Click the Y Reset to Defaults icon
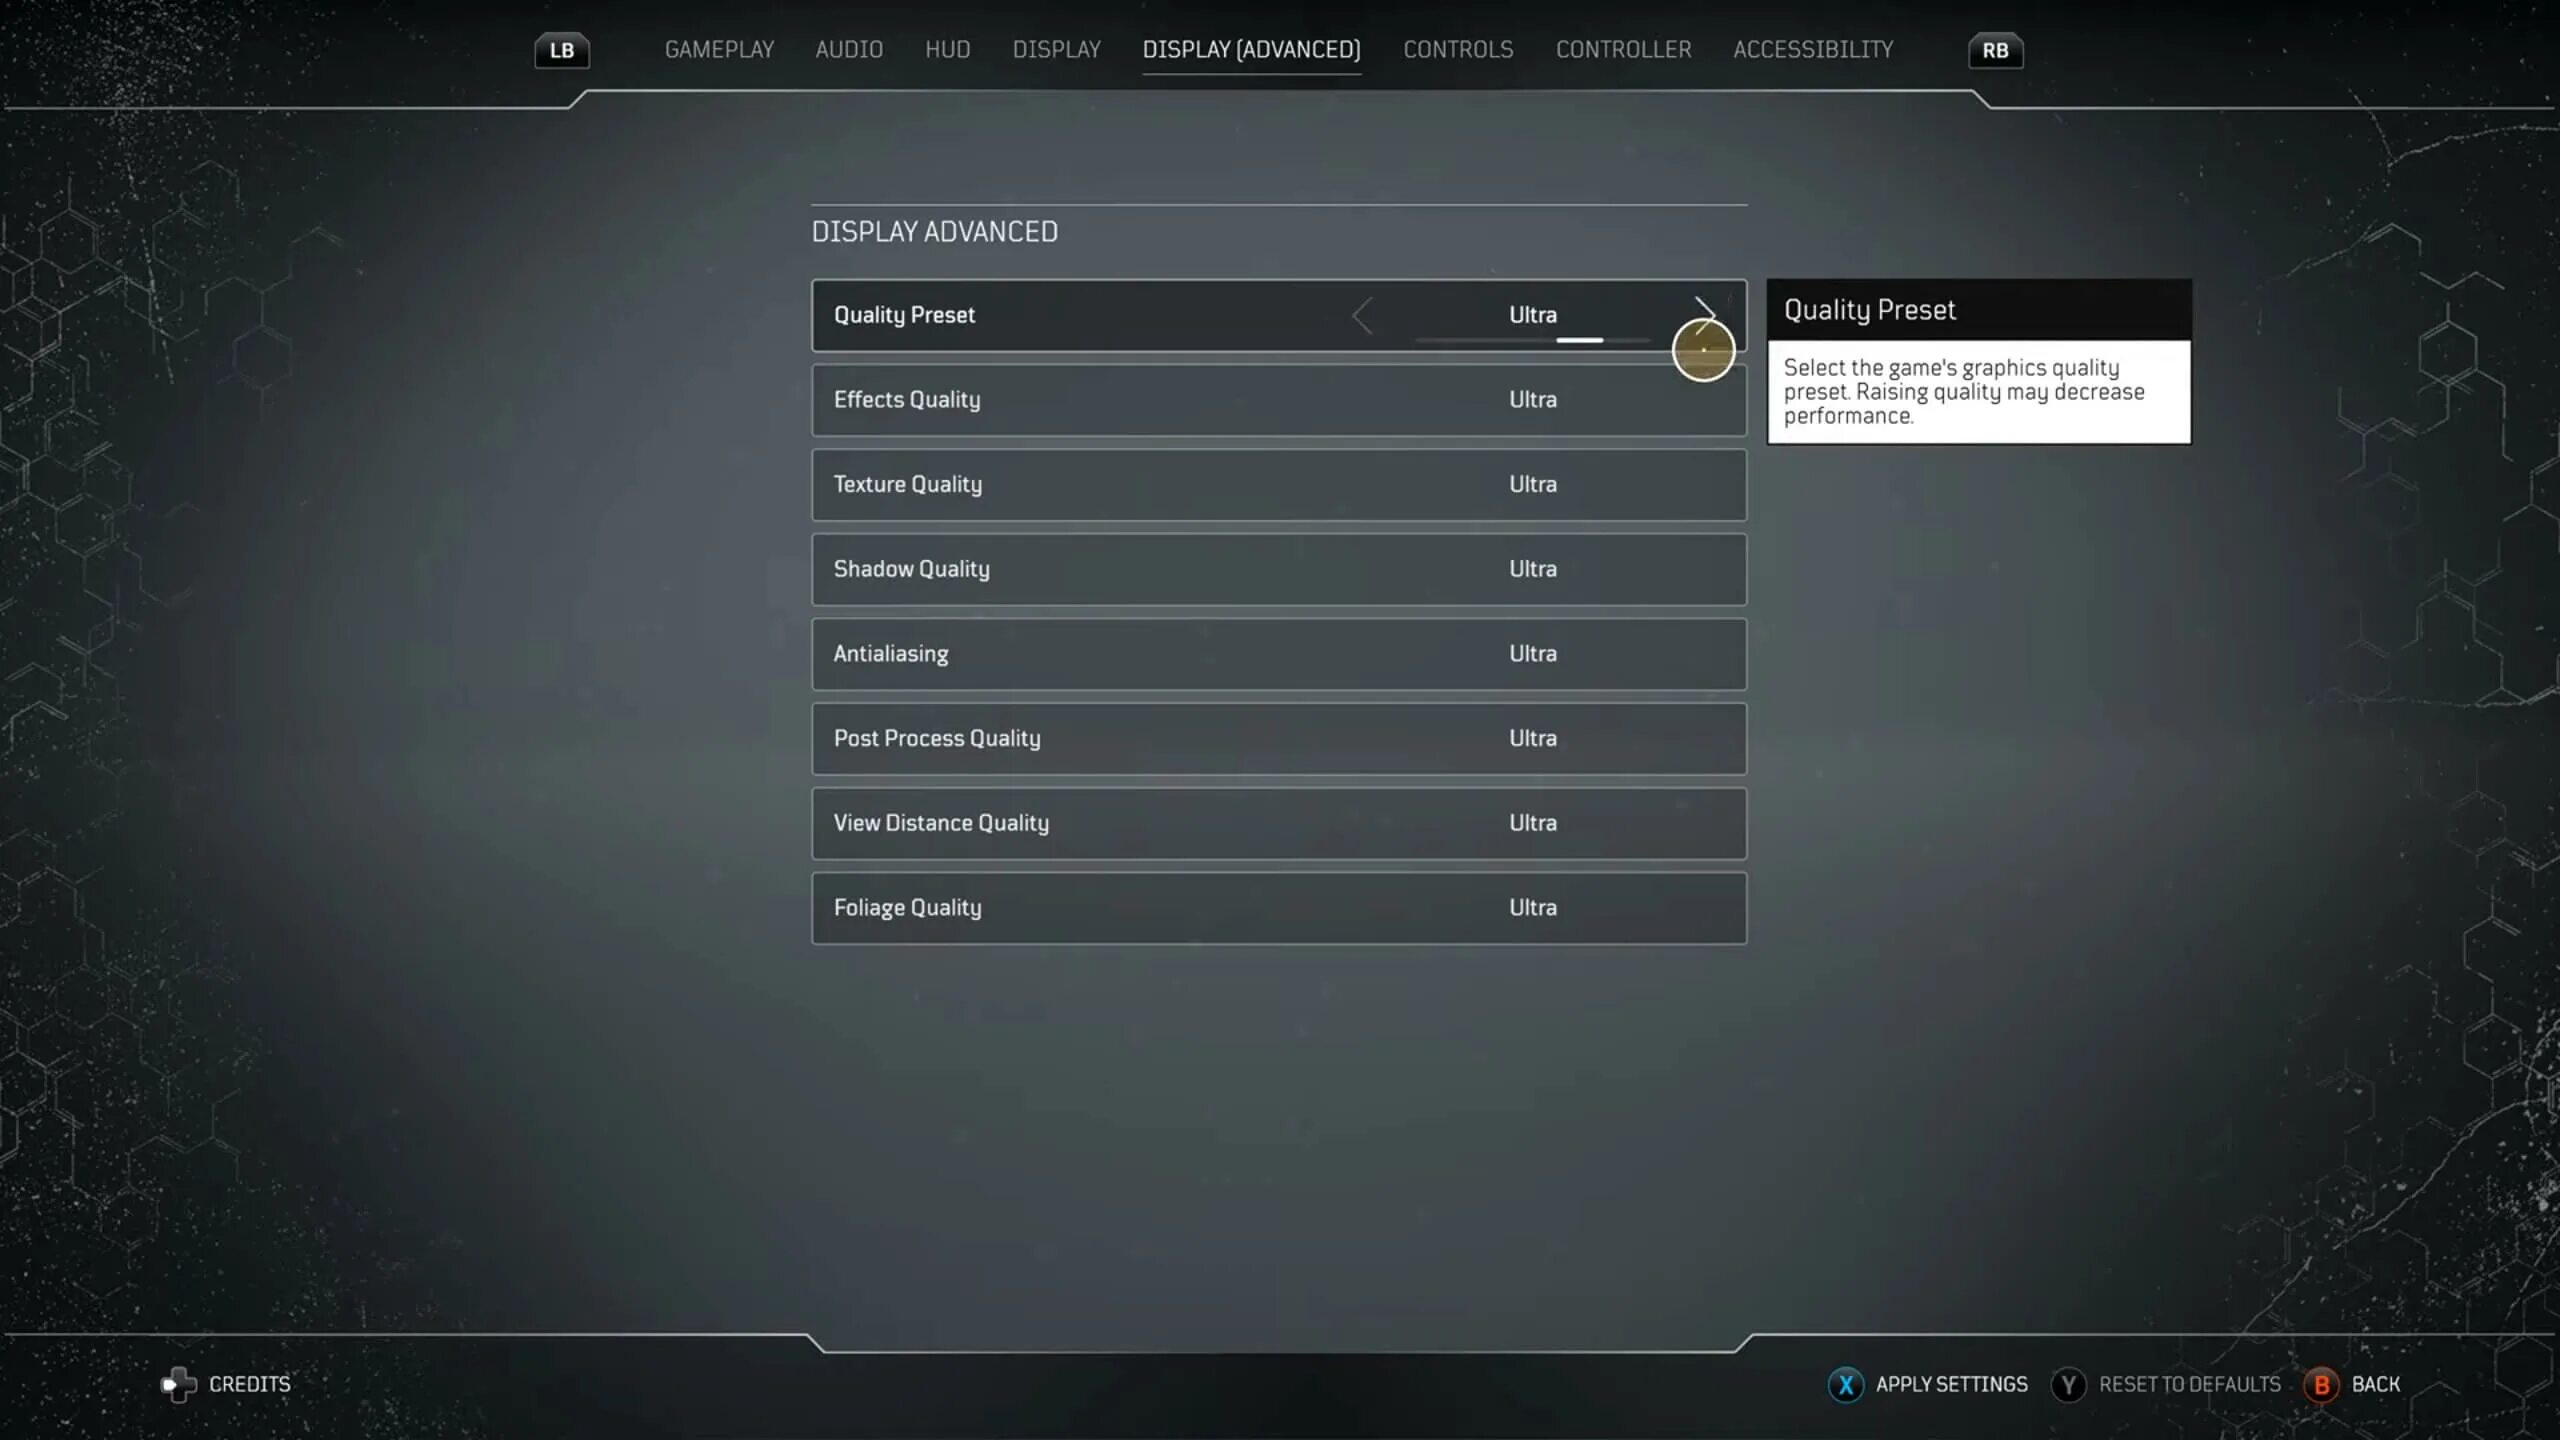 coord(2068,1384)
